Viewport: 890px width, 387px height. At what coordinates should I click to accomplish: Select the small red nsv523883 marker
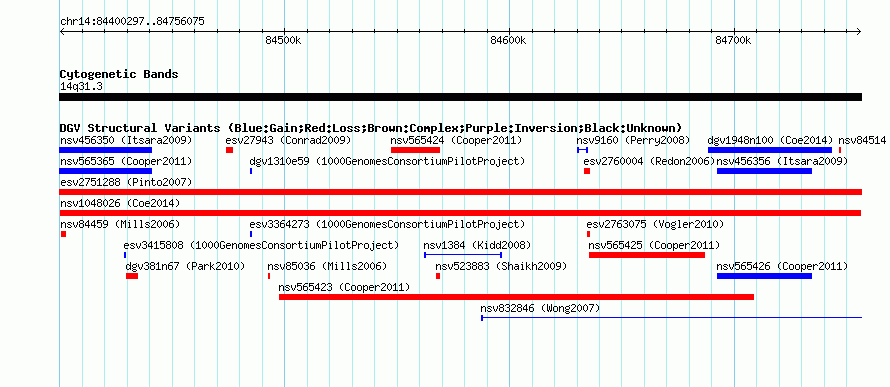pos(438,276)
